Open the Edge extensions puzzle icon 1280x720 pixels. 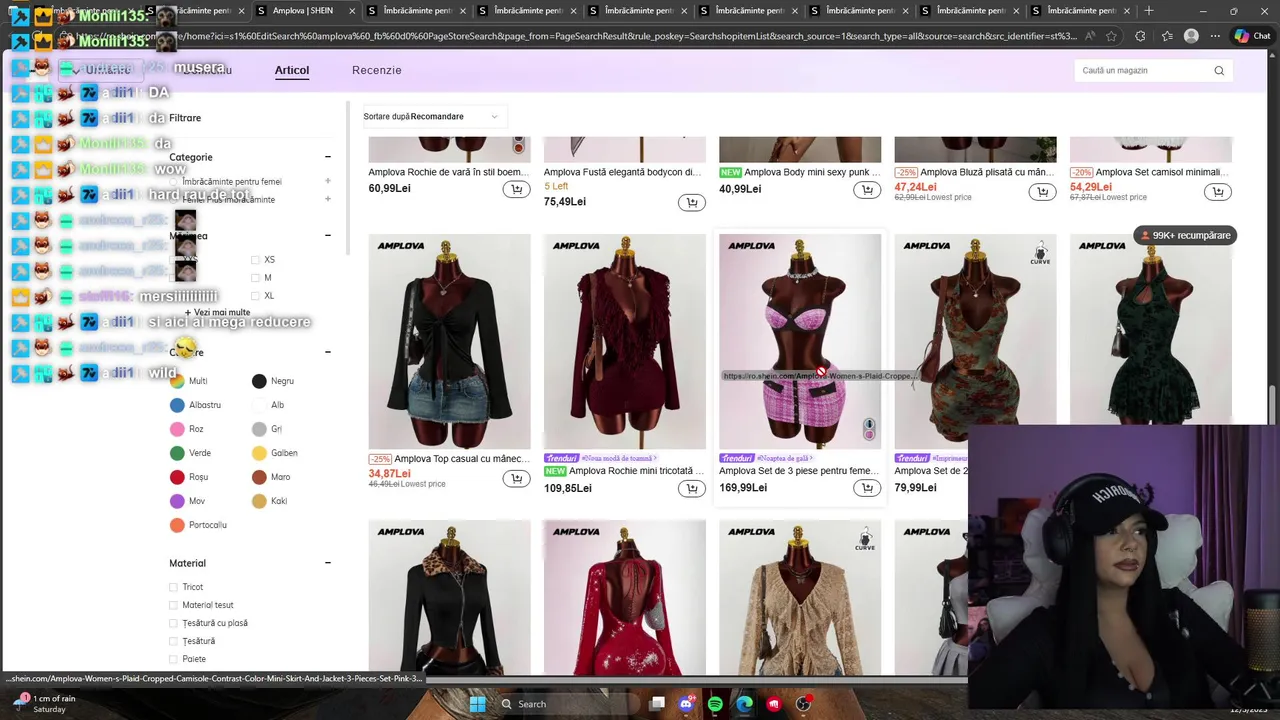[1140, 36]
